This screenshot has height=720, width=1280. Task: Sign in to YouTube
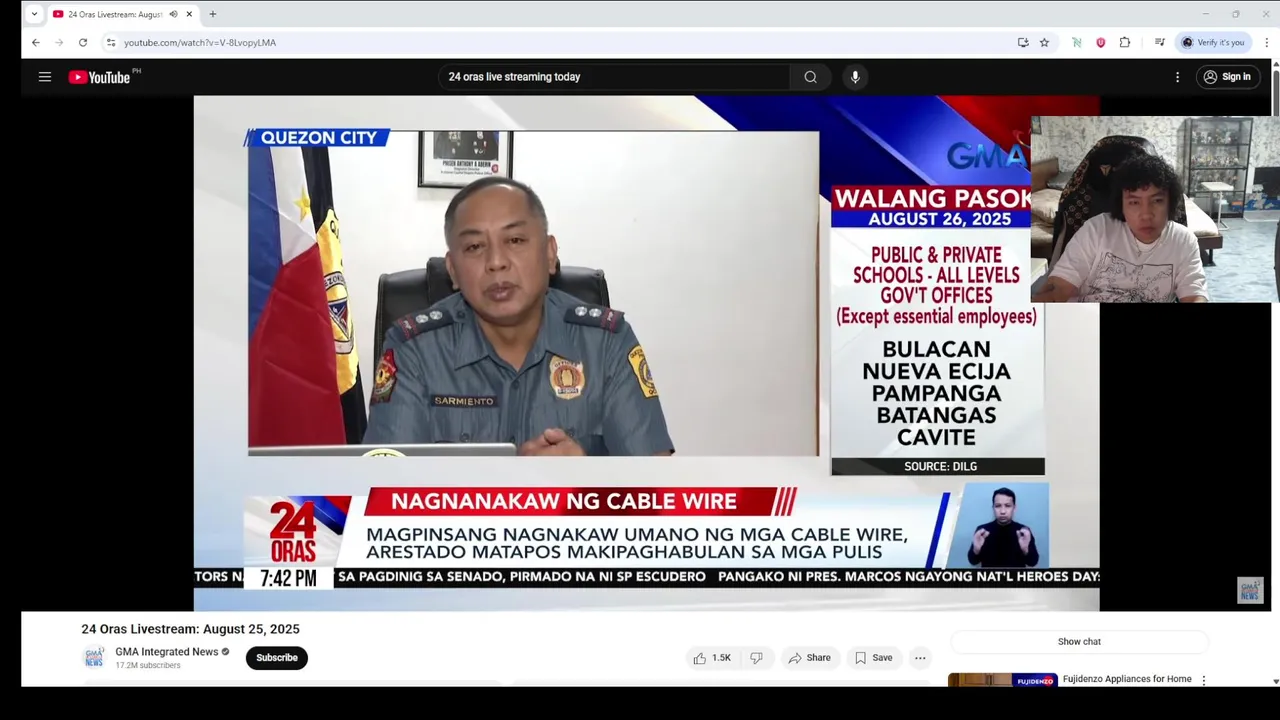pos(1227,77)
